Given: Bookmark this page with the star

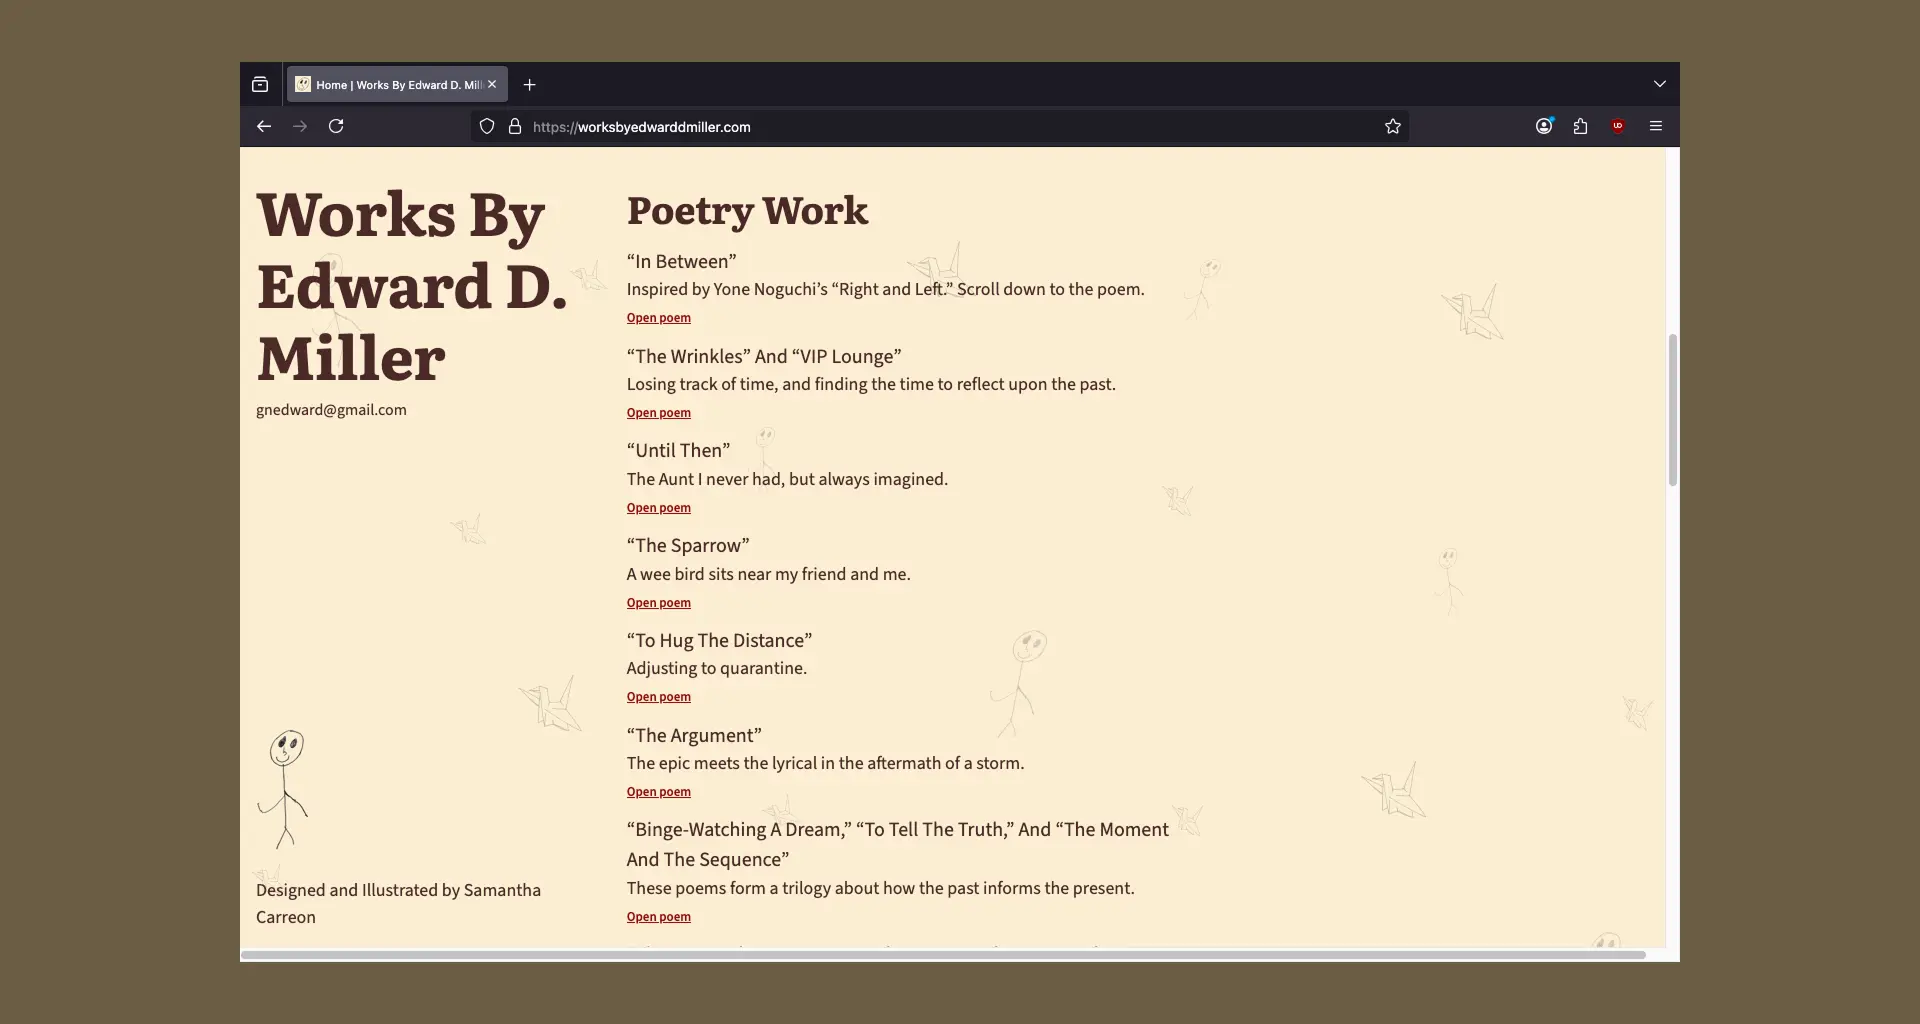Looking at the screenshot, I should coord(1393,126).
